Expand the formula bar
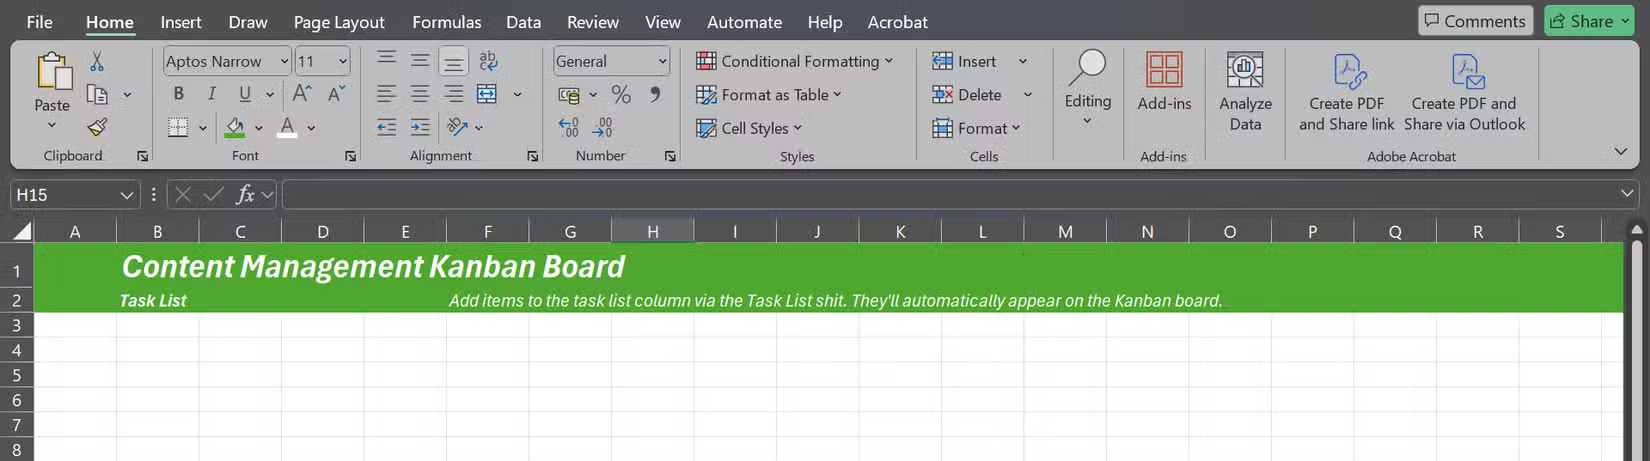This screenshot has width=1650, height=461. [1626, 194]
